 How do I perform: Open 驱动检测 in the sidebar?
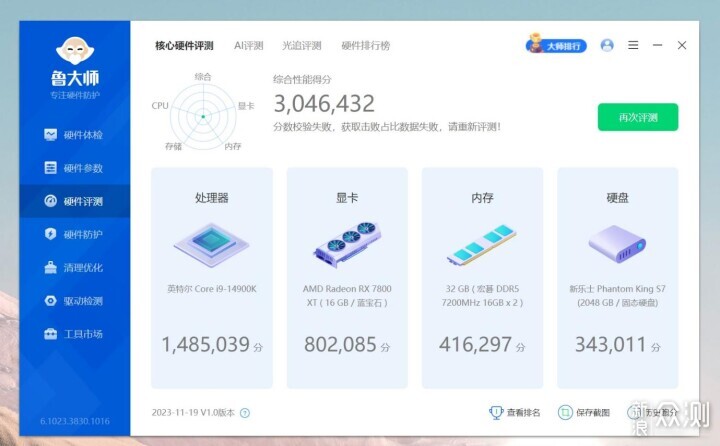coord(74,301)
